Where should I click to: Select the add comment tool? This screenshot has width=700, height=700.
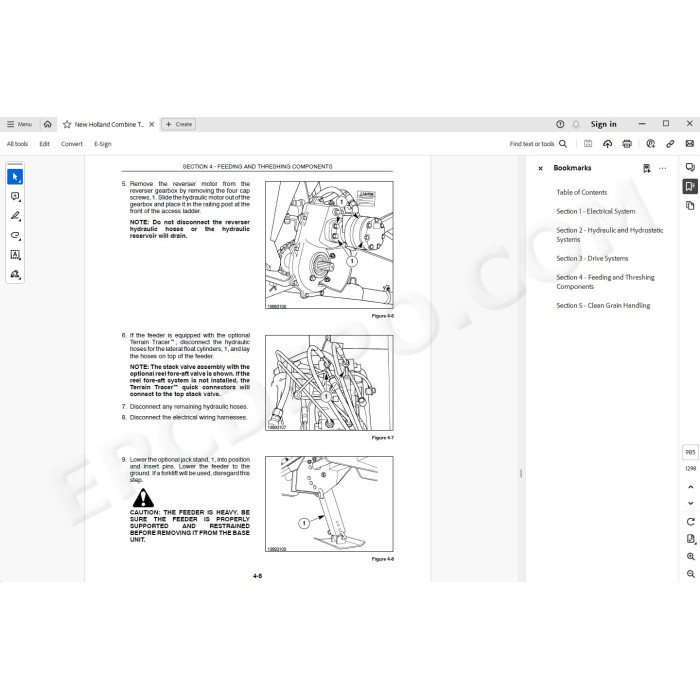coord(15,196)
